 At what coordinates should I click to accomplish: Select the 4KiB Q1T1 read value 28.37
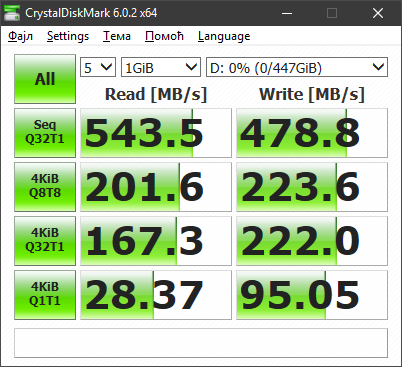coord(156,295)
